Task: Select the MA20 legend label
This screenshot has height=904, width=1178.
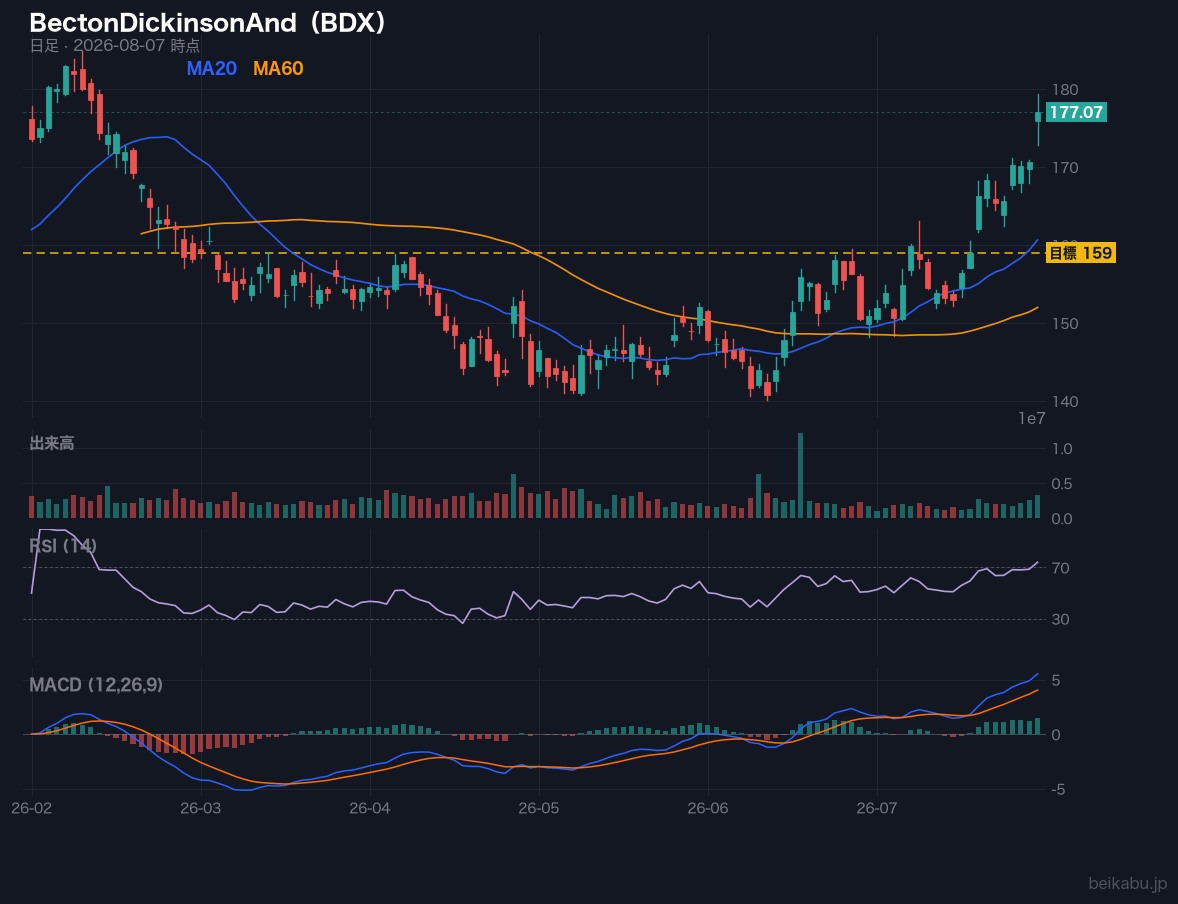Action: [x=211, y=68]
